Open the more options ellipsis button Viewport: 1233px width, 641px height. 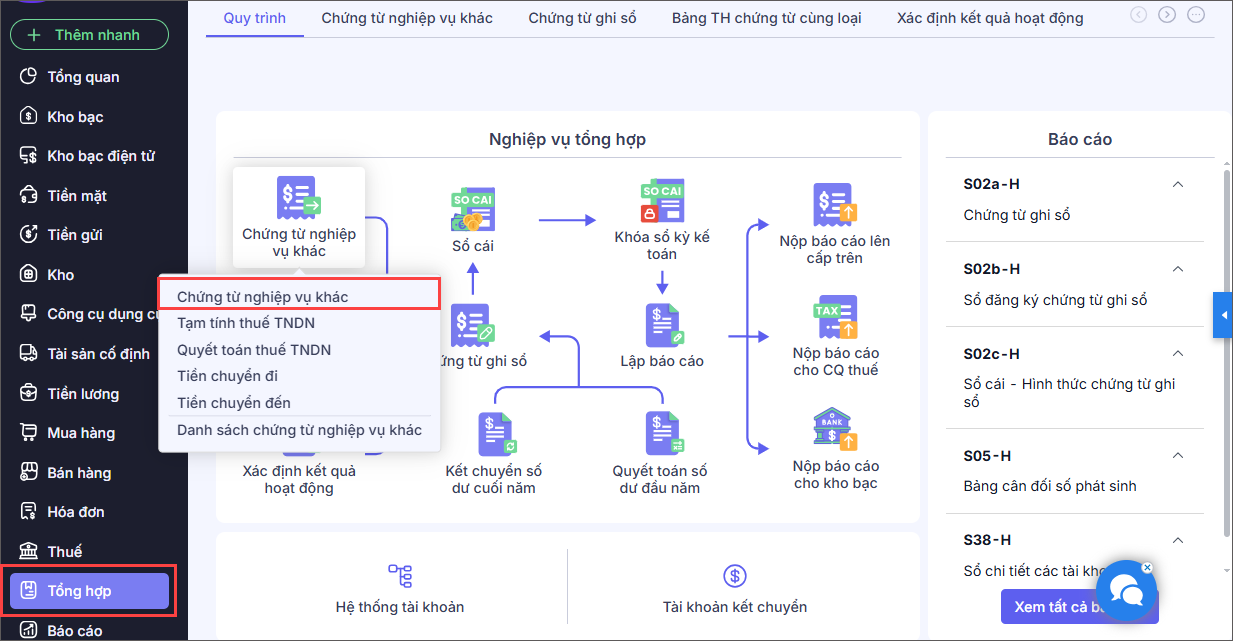[x=1196, y=15]
